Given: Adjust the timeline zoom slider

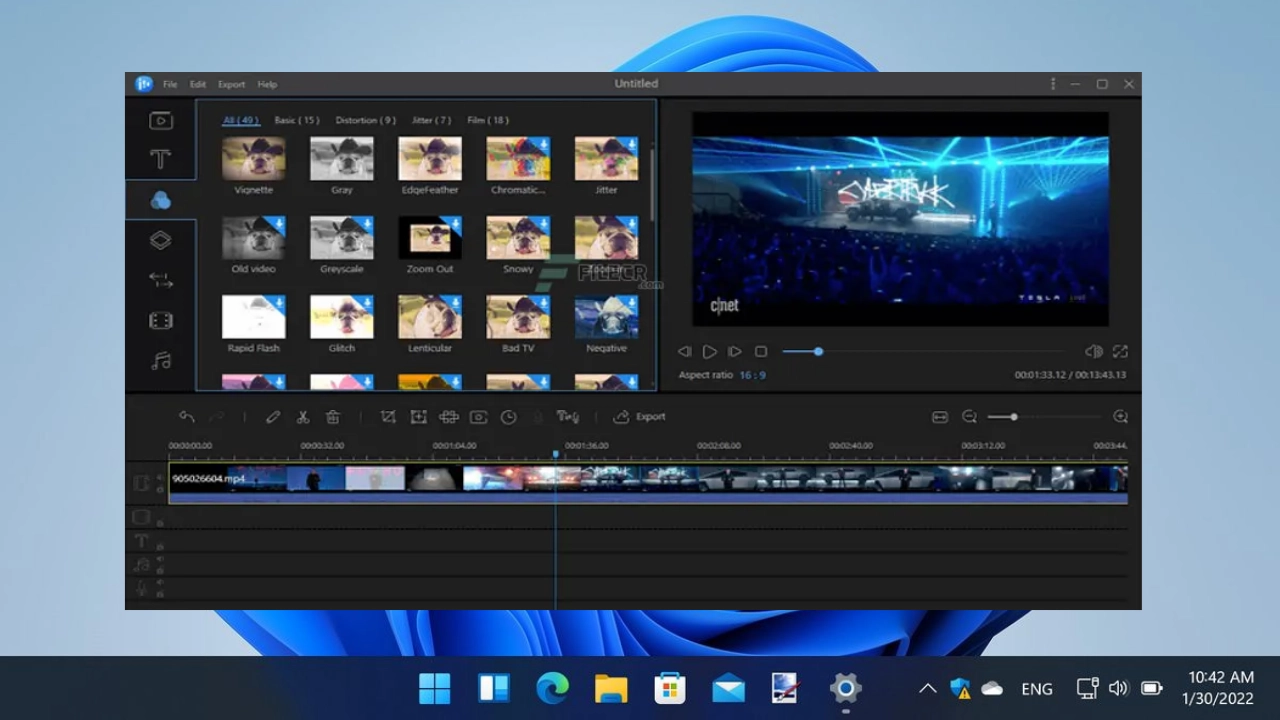Looking at the screenshot, I should [x=1043, y=417].
